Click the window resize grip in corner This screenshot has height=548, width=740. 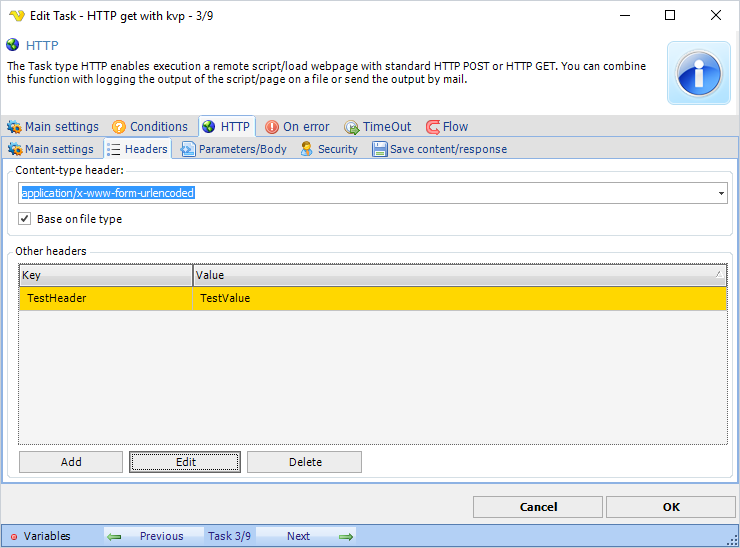click(x=732, y=541)
